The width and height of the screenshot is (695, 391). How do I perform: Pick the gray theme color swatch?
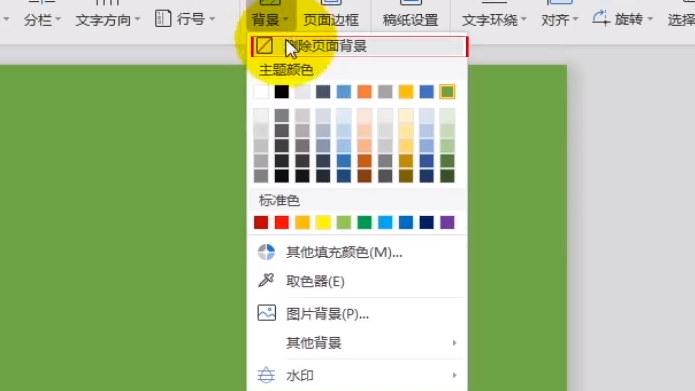[385, 92]
